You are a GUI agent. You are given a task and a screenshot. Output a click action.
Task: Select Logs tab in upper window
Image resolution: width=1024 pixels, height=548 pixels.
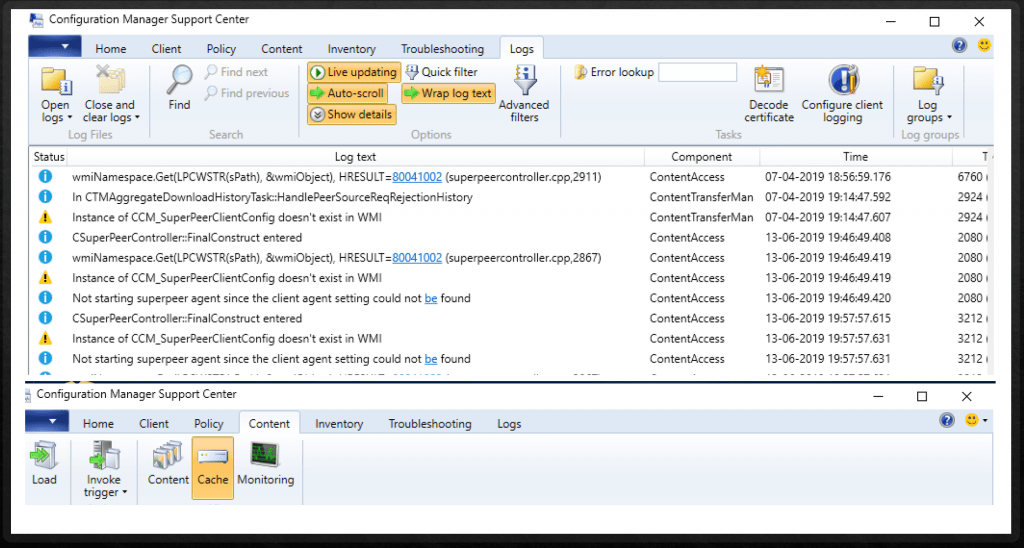click(521, 49)
